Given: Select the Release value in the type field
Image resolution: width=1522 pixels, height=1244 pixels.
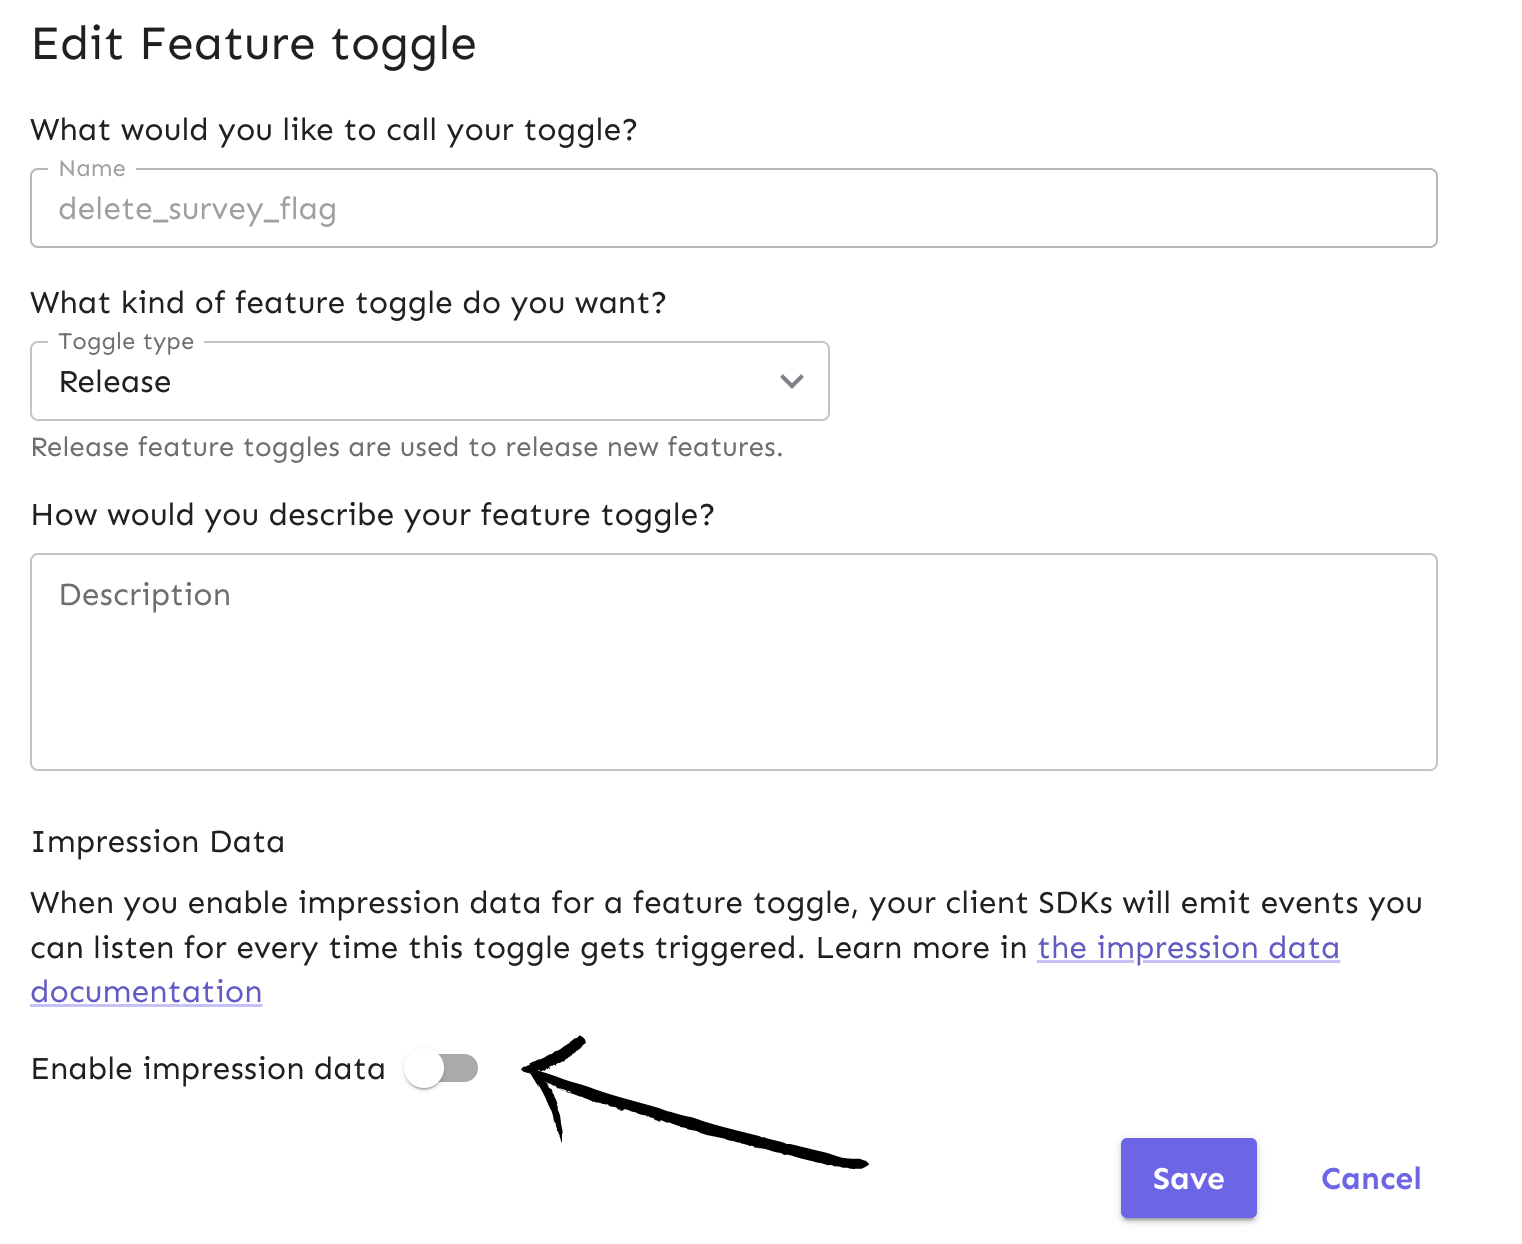Looking at the screenshot, I should pos(115,381).
